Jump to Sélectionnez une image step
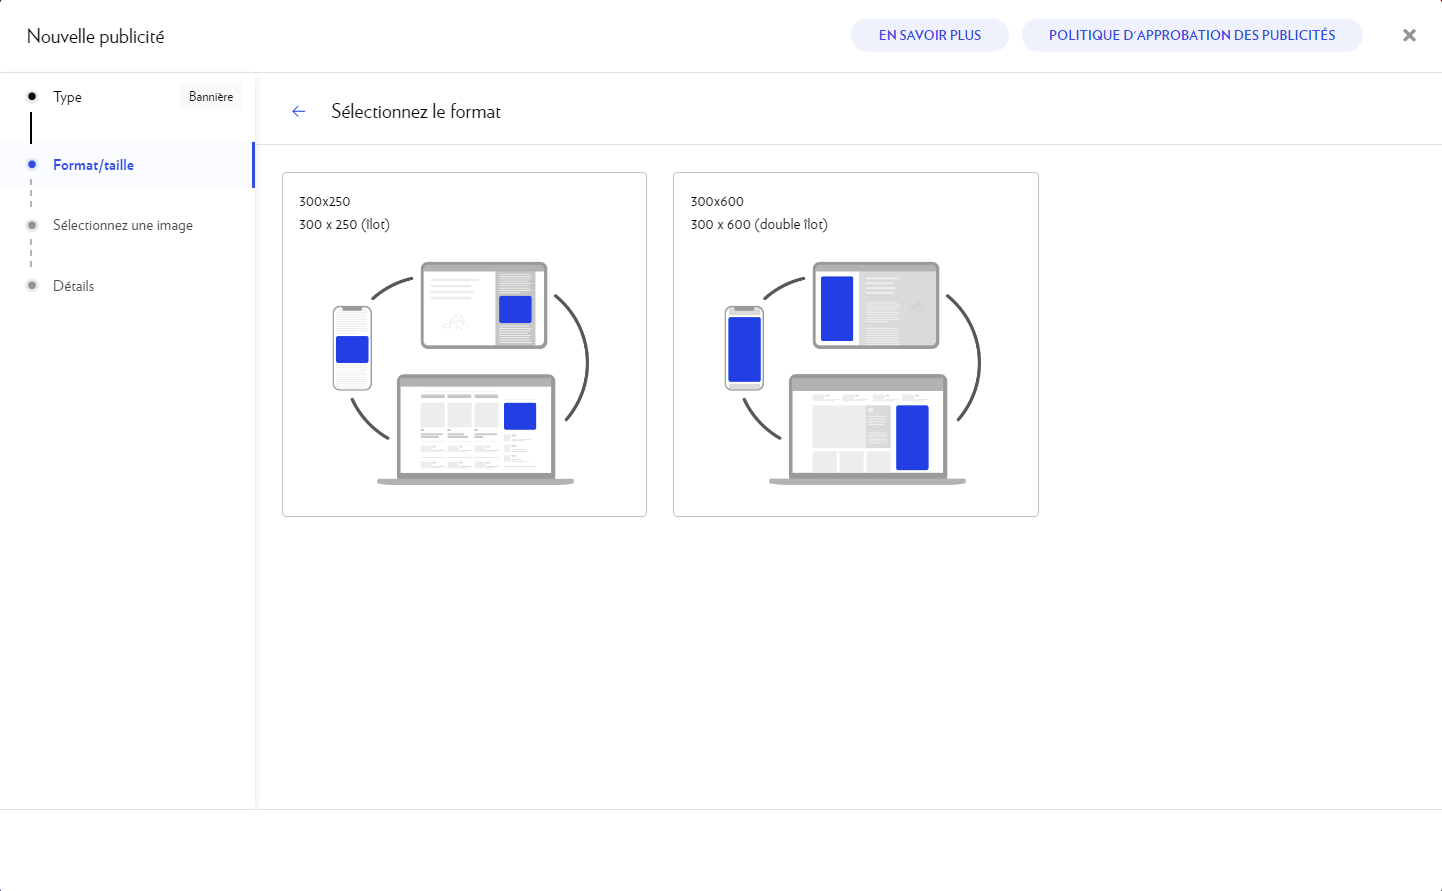The image size is (1442, 891). click(x=122, y=225)
